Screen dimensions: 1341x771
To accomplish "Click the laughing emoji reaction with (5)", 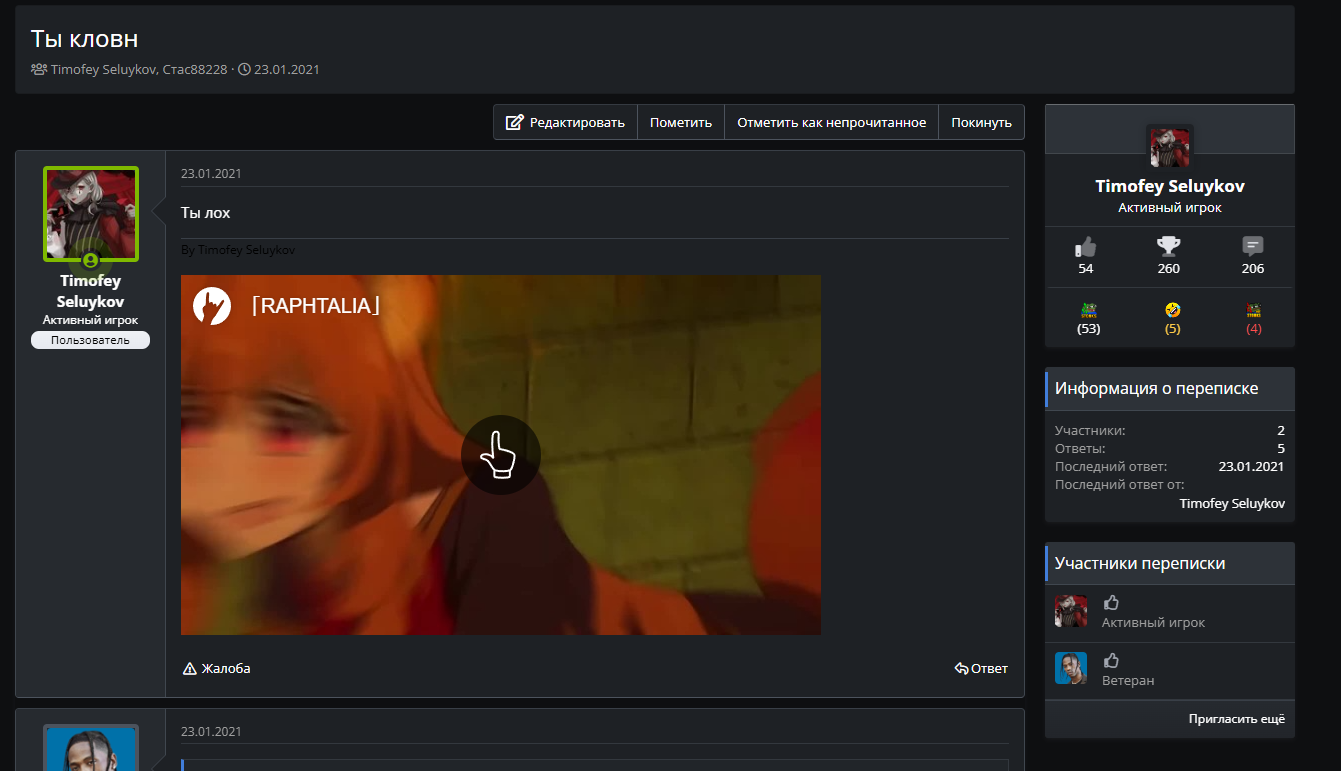I will [1172, 311].
